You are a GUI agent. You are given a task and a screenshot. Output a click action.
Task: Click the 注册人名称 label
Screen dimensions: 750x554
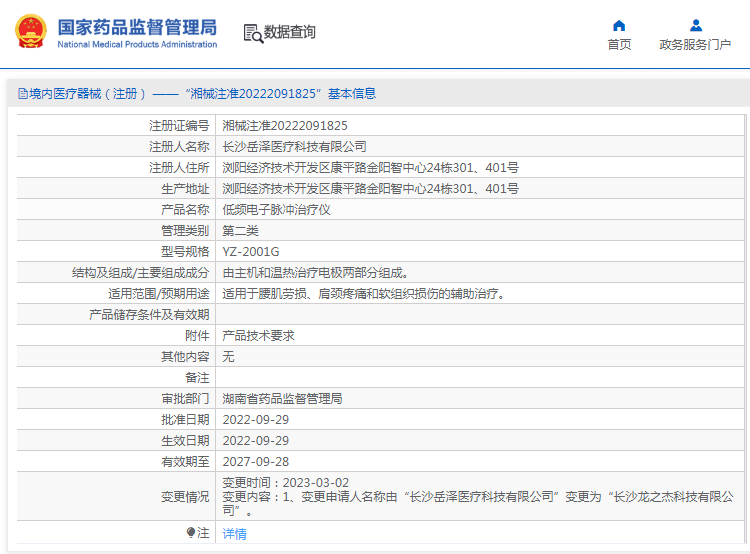[x=179, y=147]
